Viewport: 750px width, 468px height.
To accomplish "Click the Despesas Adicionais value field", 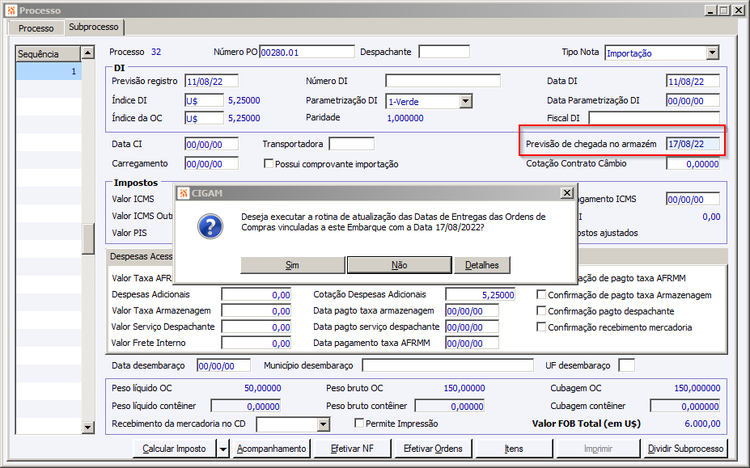I will (256, 295).
